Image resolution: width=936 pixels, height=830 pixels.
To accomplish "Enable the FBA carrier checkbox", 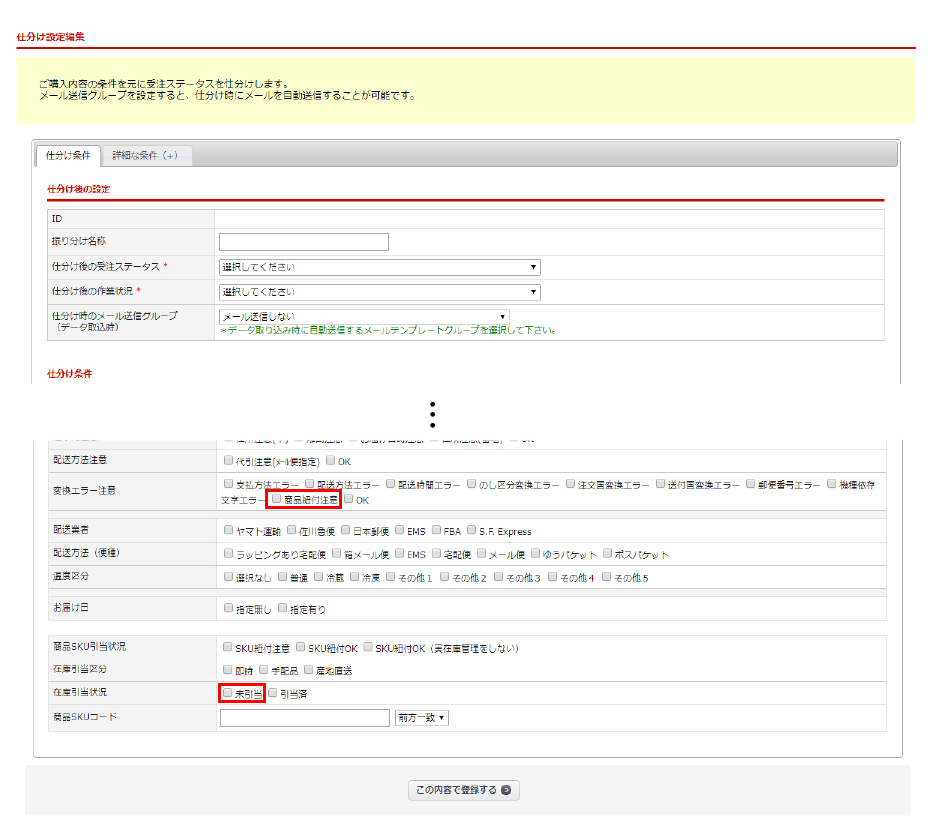I will pyautogui.click(x=438, y=531).
